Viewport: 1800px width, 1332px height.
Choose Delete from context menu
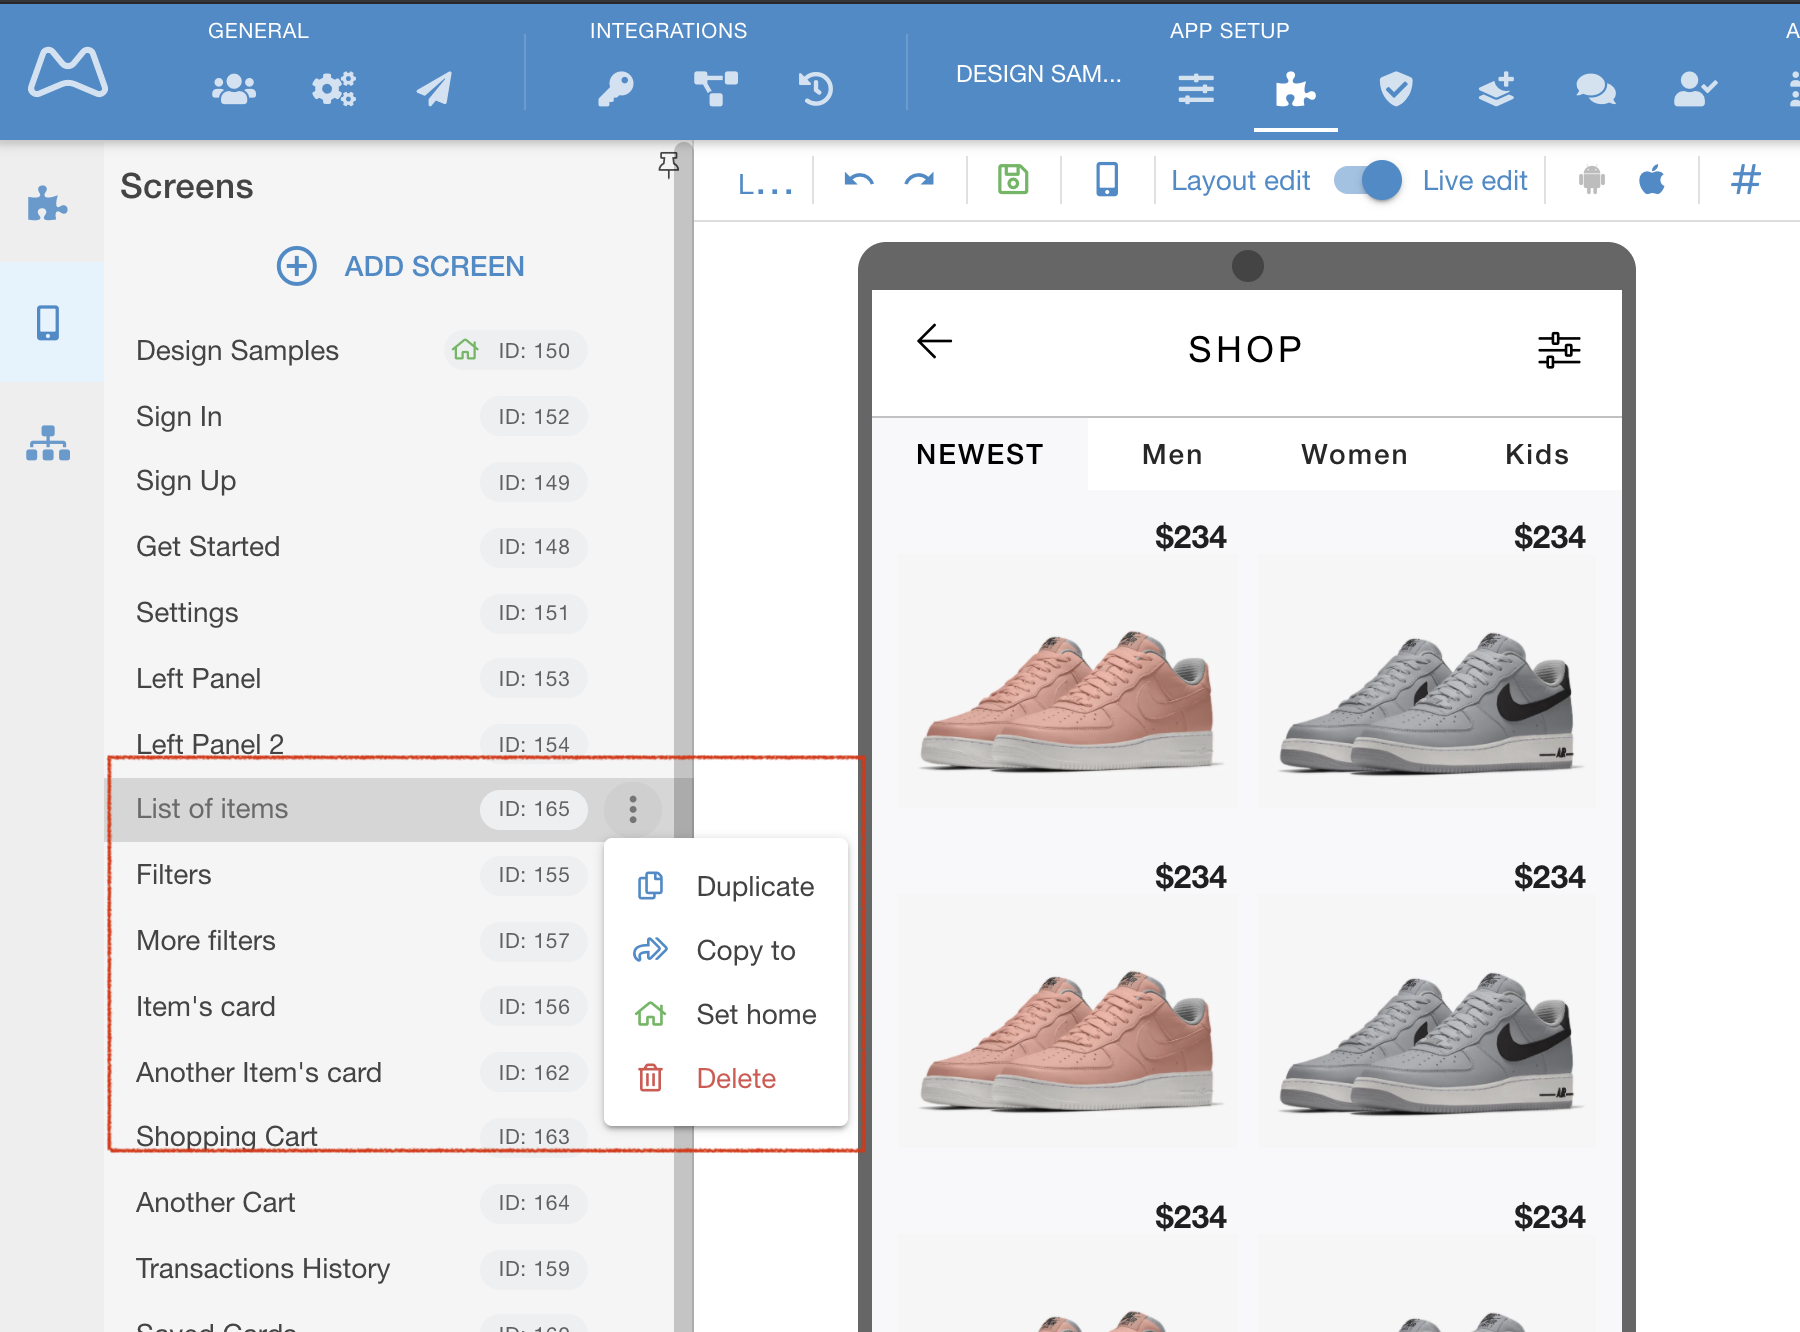pyautogui.click(x=726, y=1079)
